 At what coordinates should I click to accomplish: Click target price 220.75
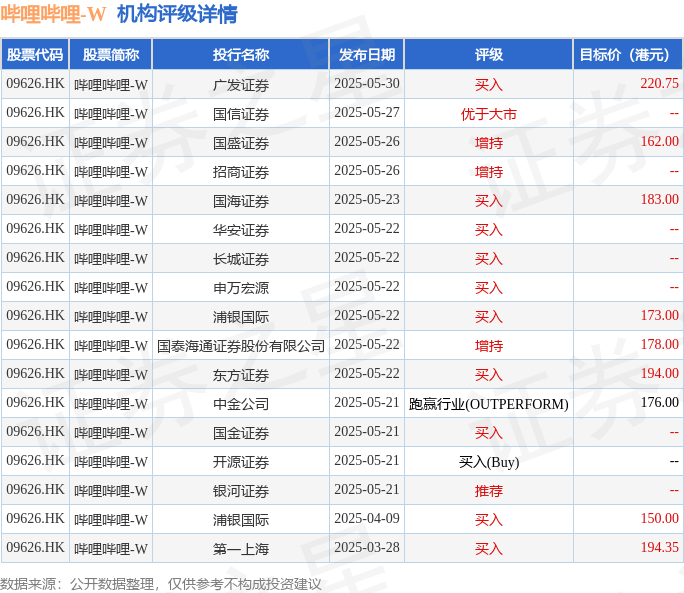click(659, 83)
